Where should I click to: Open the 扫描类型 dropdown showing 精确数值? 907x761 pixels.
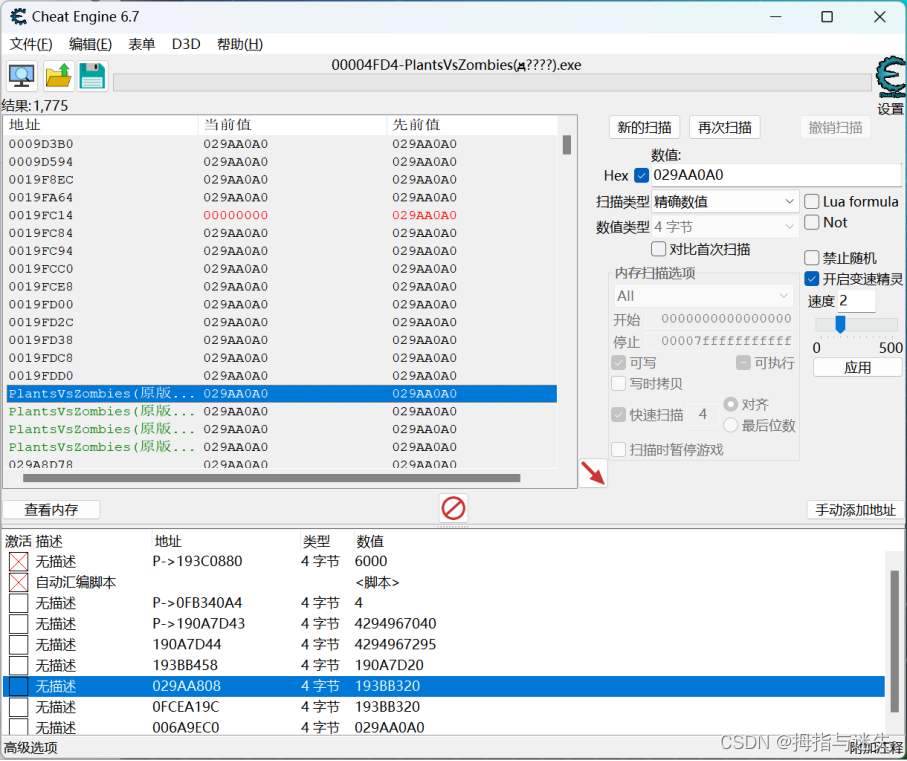pyautogui.click(x=725, y=202)
